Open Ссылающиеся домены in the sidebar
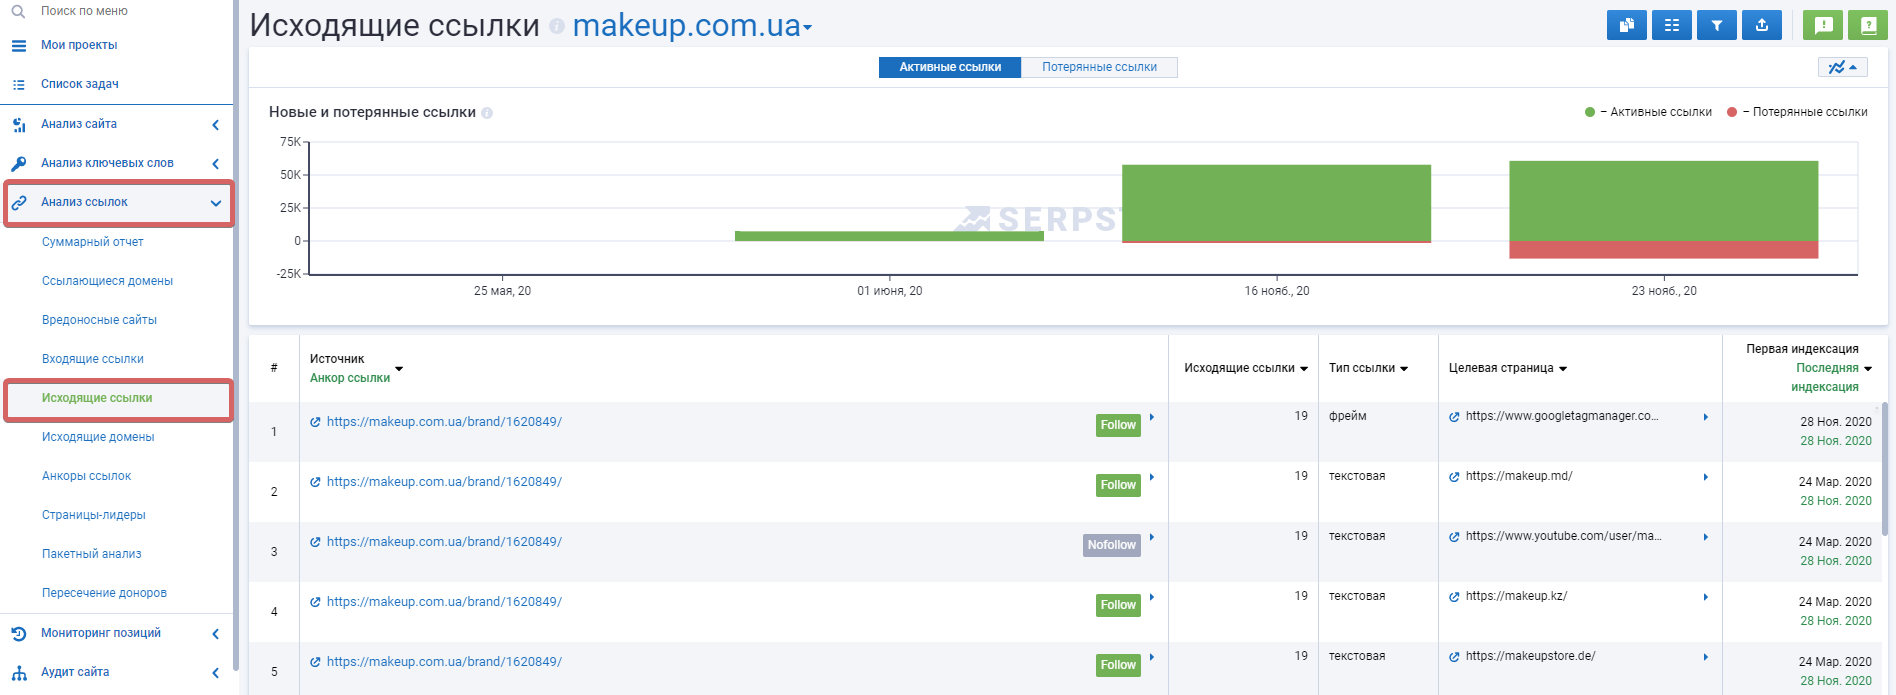The image size is (1896, 695). pos(107,281)
